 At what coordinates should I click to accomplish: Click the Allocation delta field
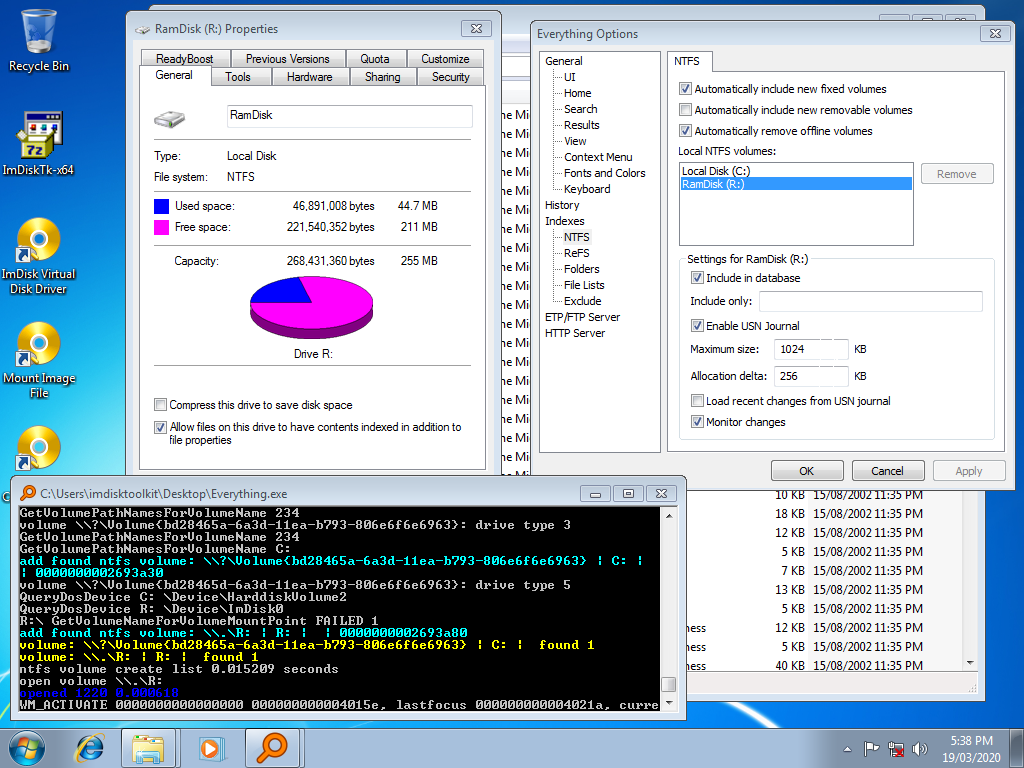[x=811, y=376]
